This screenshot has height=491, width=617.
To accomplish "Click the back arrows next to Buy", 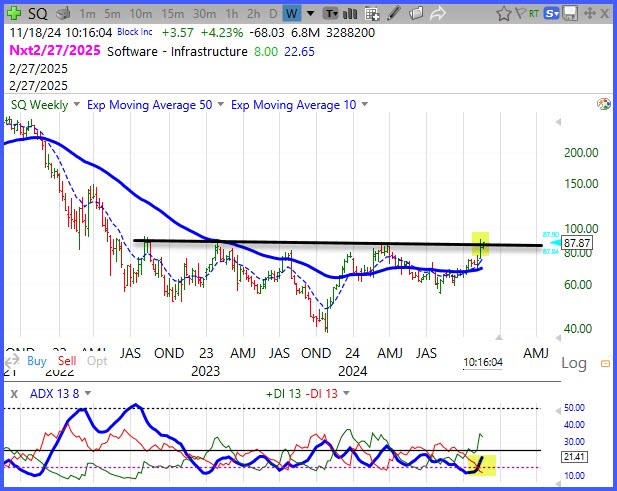I will pos(12,360).
